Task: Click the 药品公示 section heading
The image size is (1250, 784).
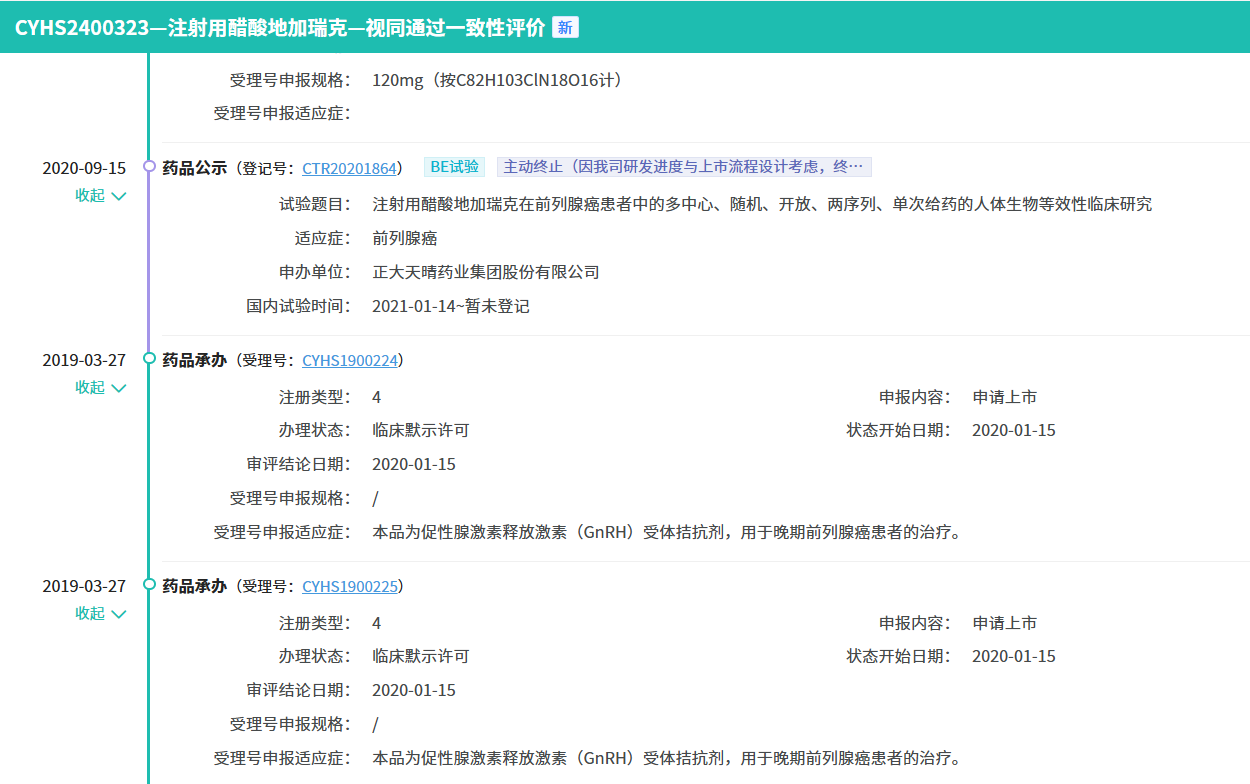Action: [x=195, y=168]
